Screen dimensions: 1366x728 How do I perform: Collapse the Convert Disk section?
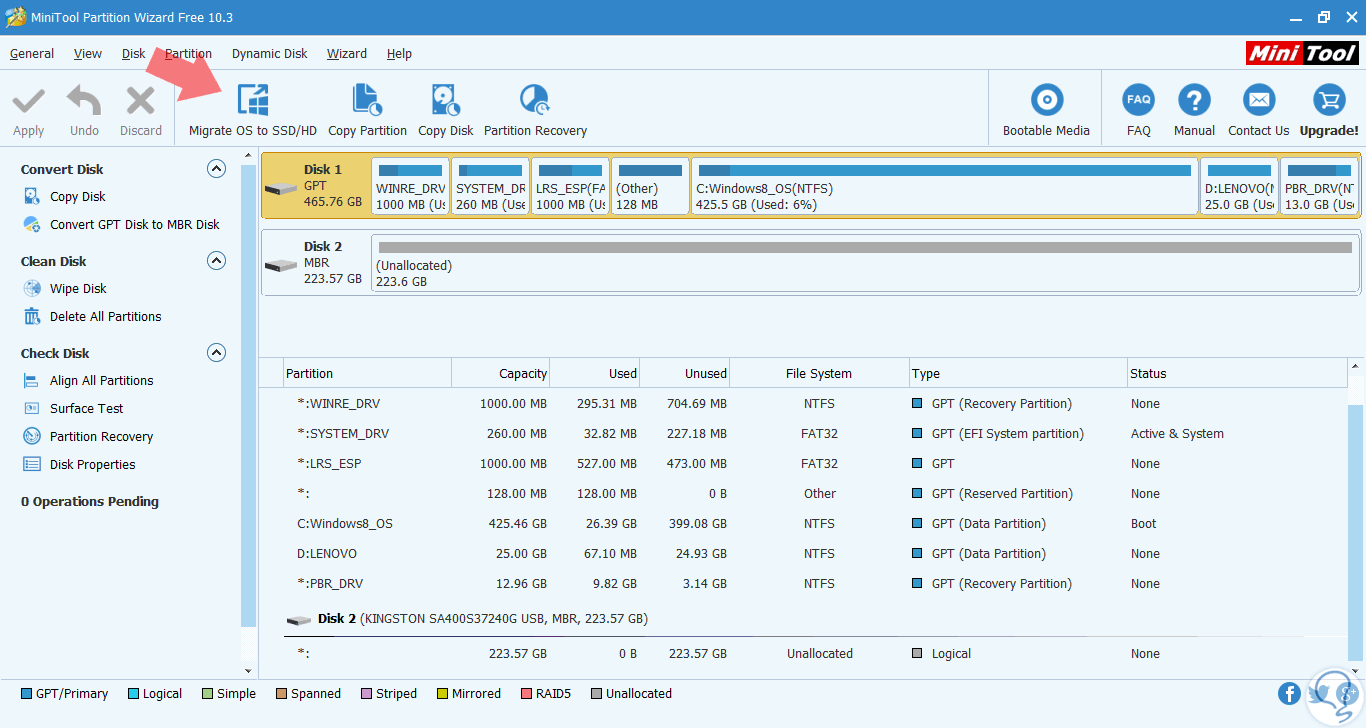click(216, 169)
